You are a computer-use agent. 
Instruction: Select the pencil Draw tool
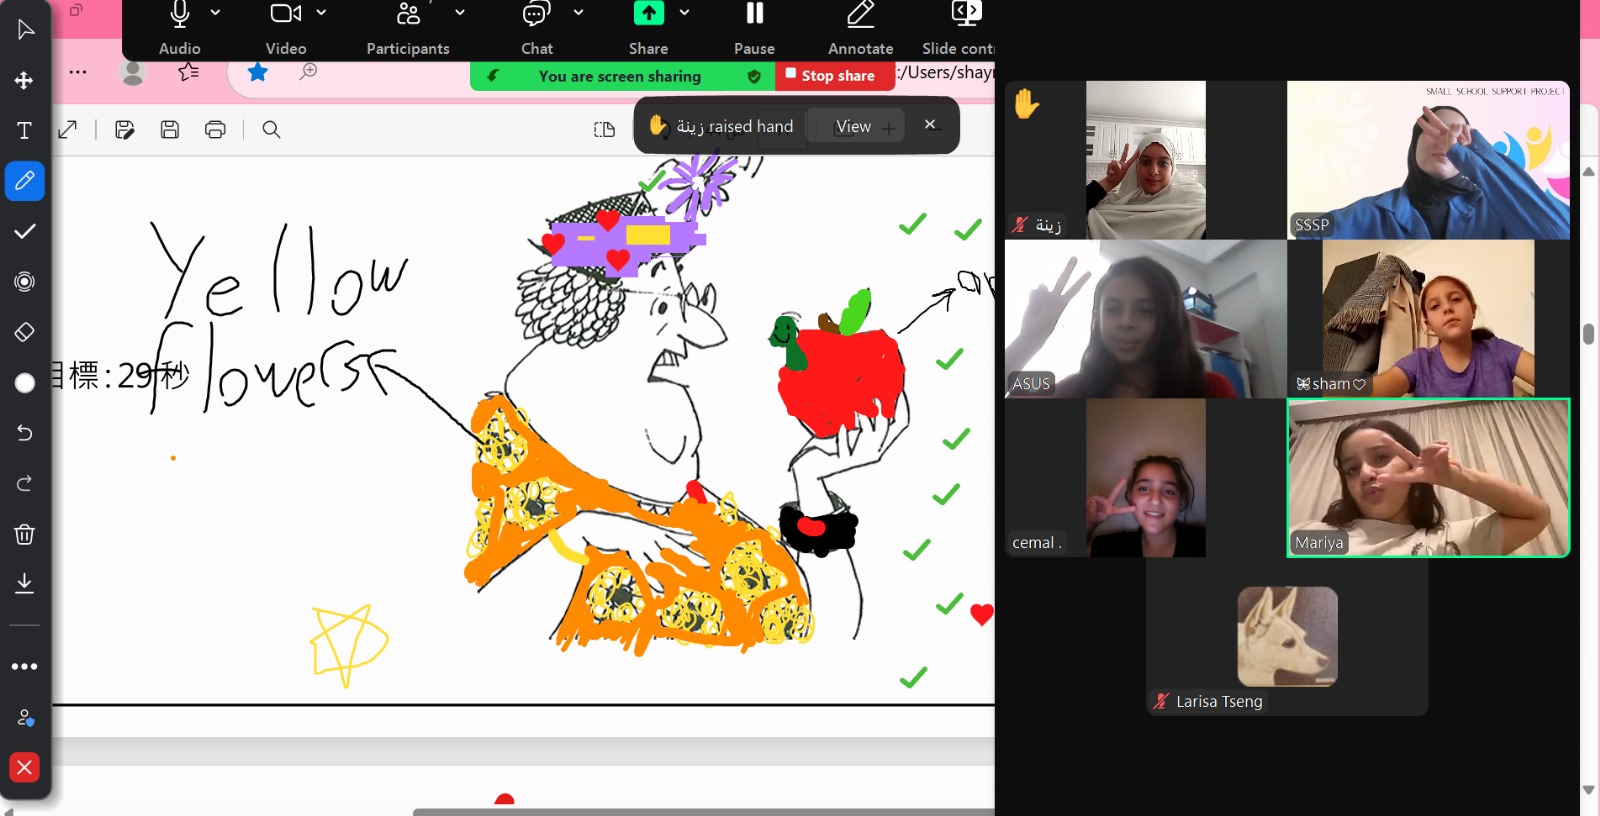pos(24,181)
